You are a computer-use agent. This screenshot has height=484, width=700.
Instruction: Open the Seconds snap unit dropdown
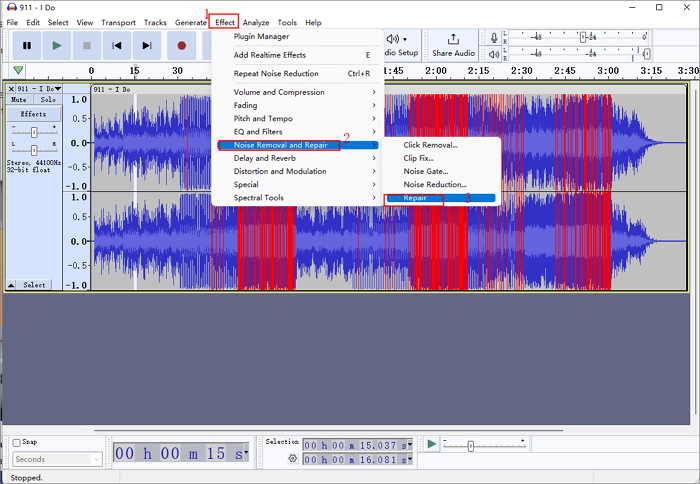57,459
